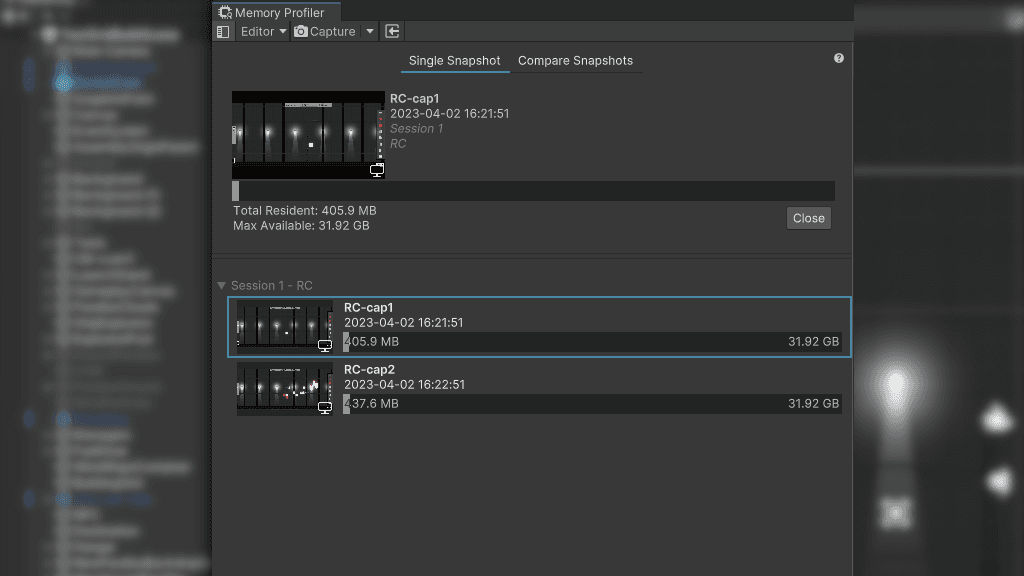Toggle the snapshots sidebar panel icon
The width and height of the screenshot is (1024, 576).
pyautogui.click(x=222, y=31)
